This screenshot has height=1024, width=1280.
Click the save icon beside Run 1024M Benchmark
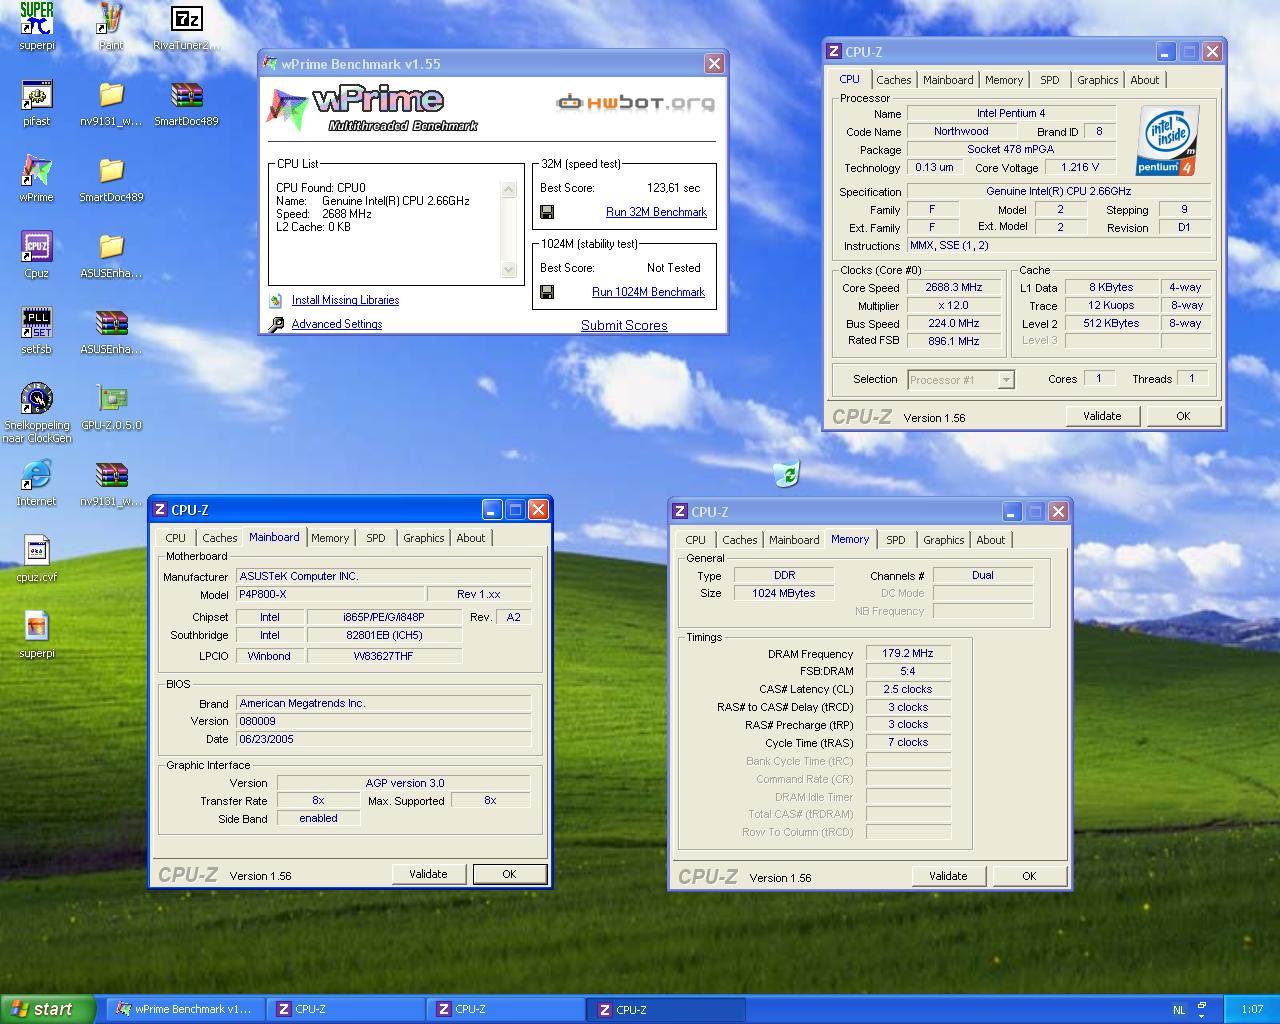[547, 292]
